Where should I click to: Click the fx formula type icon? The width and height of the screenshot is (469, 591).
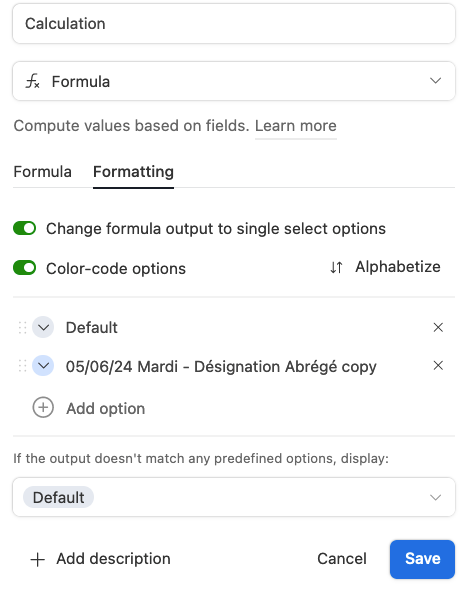(x=32, y=81)
